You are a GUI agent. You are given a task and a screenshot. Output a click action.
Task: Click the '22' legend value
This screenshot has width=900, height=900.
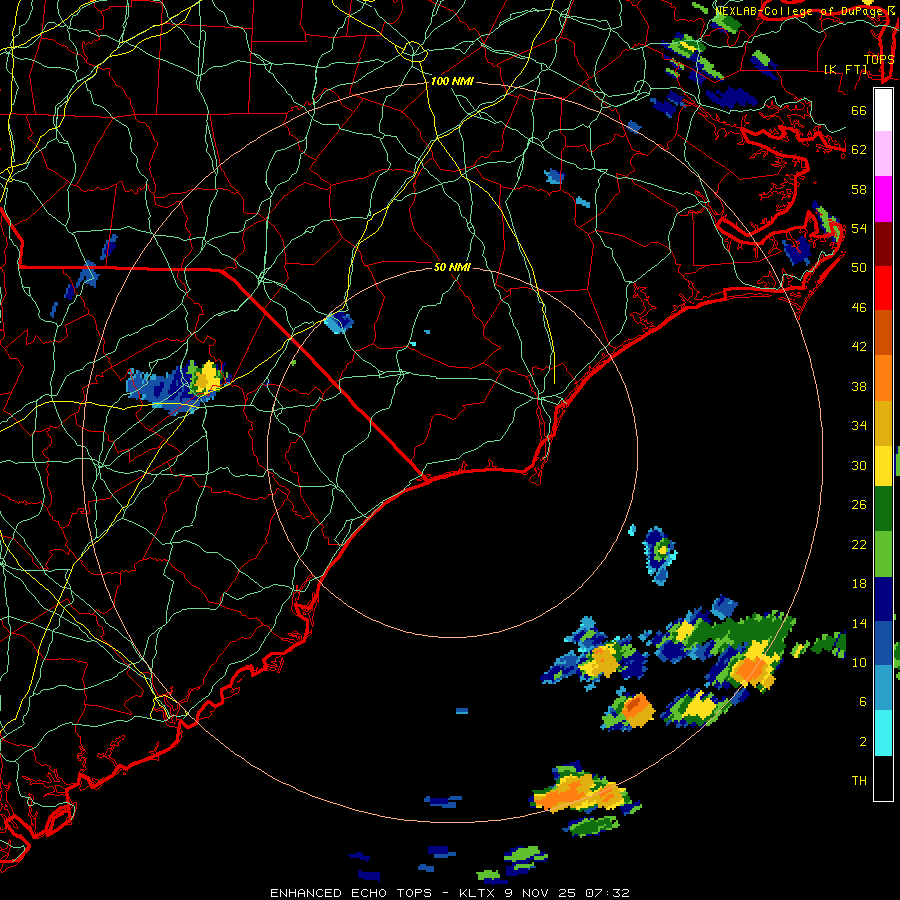(859, 544)
